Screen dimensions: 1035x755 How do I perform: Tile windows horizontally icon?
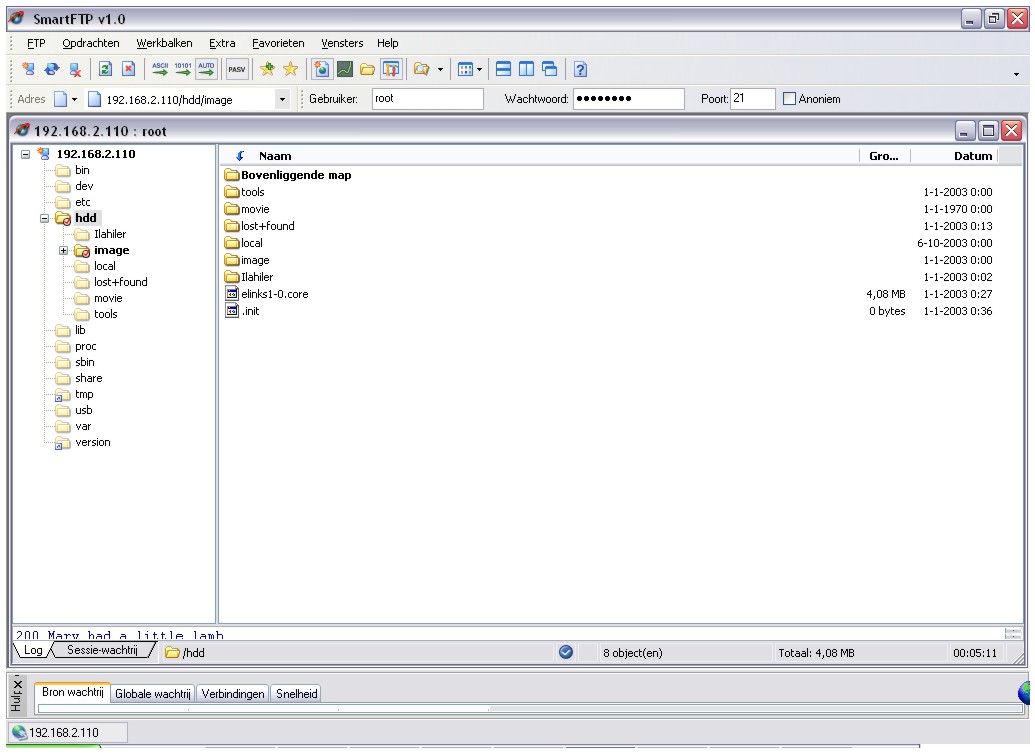[504, 69]
